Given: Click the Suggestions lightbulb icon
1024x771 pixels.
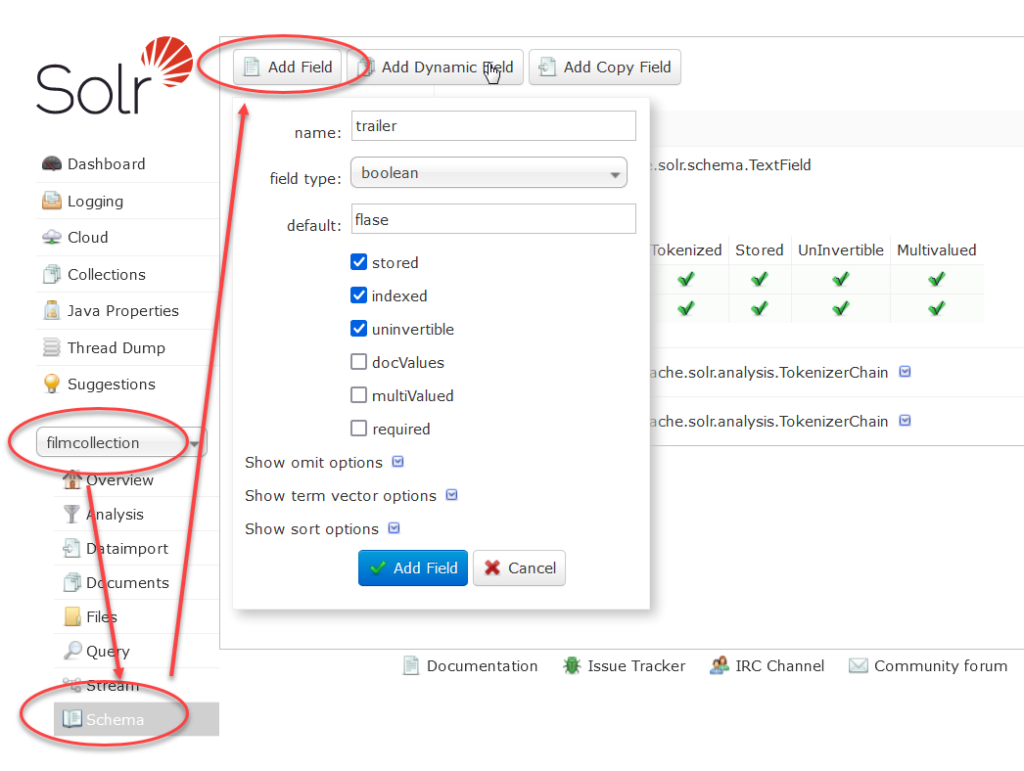Looking at the screenshot, I should pyautogui.click(x=52, y=384).
